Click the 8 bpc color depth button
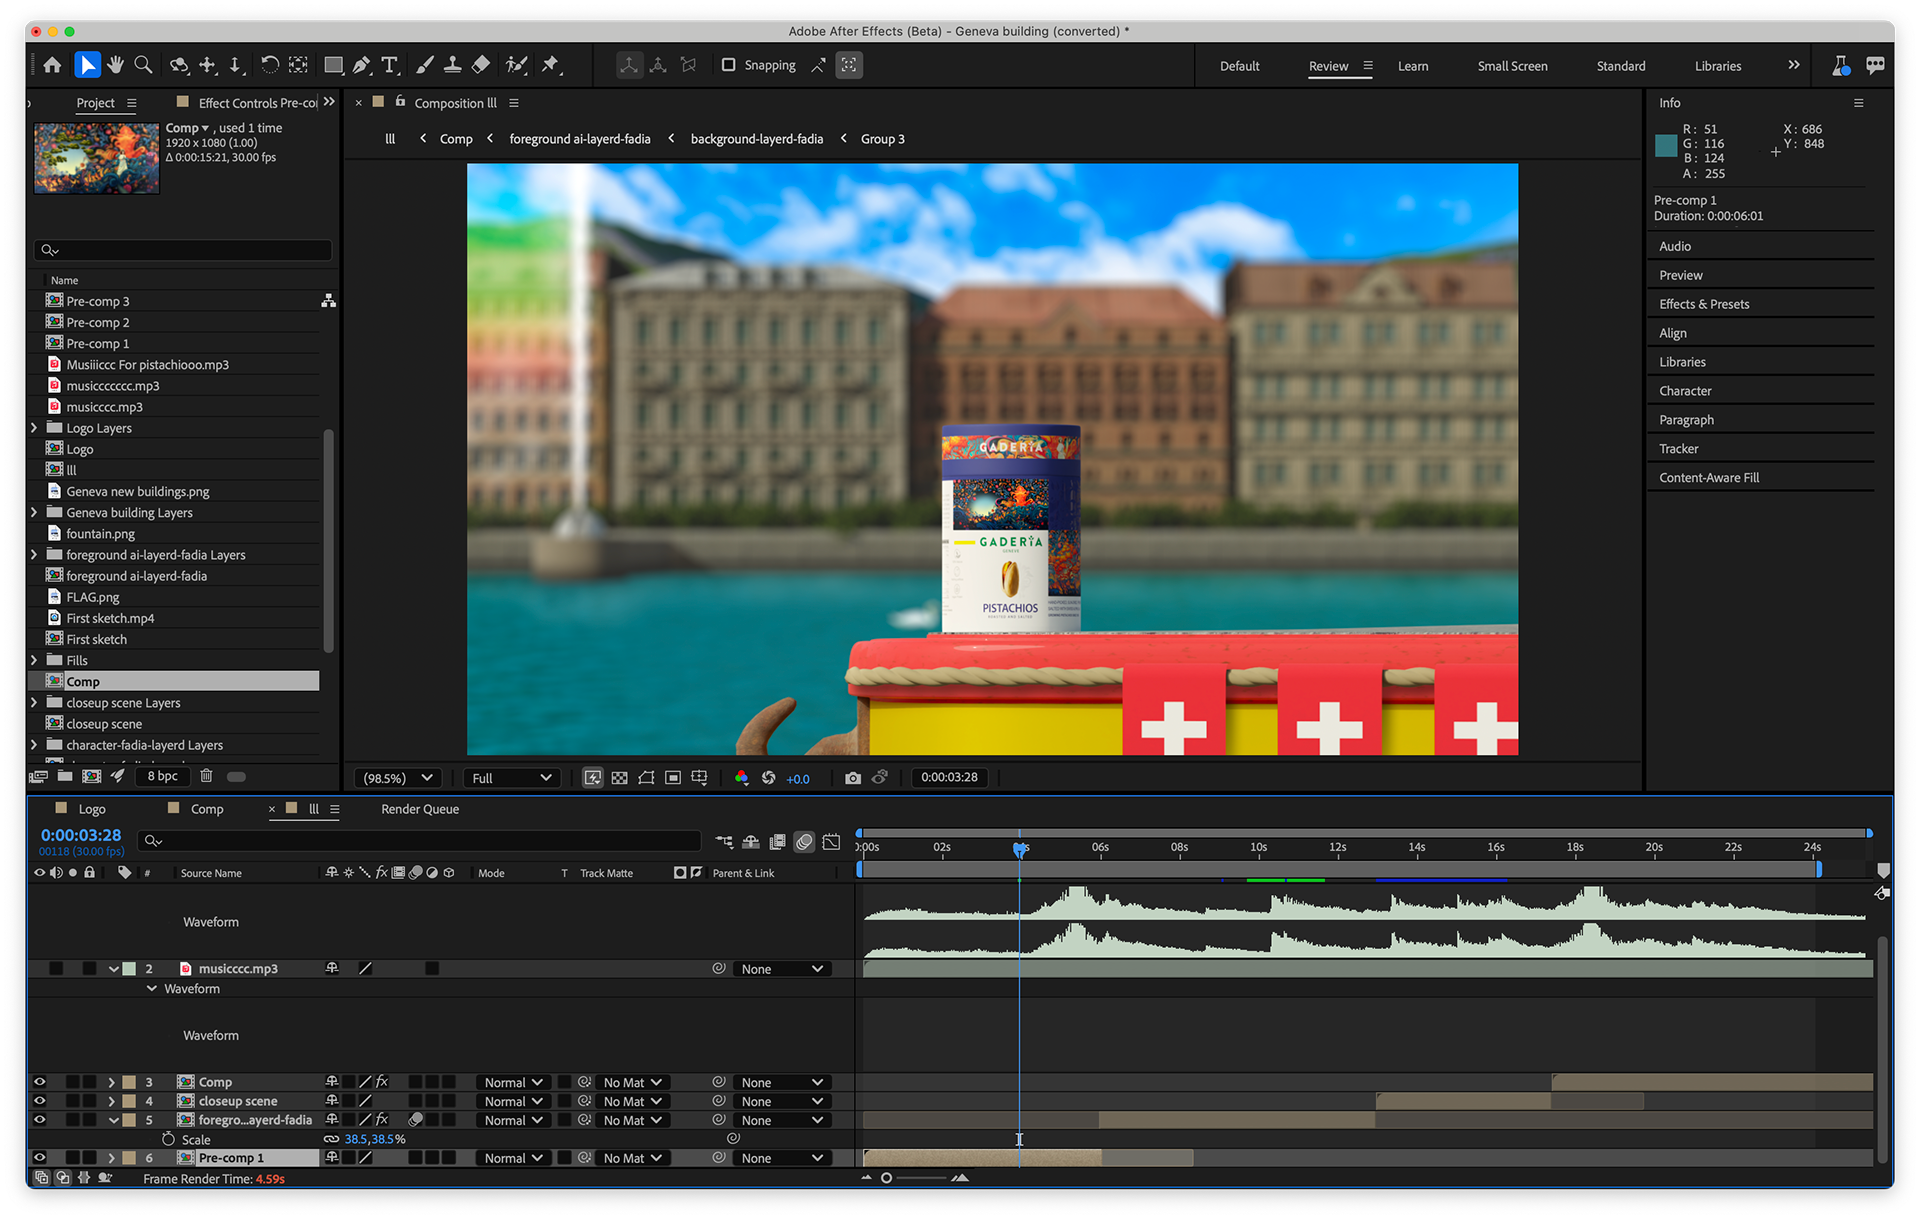1920x1219 pixels. click(x=162, y=776)
